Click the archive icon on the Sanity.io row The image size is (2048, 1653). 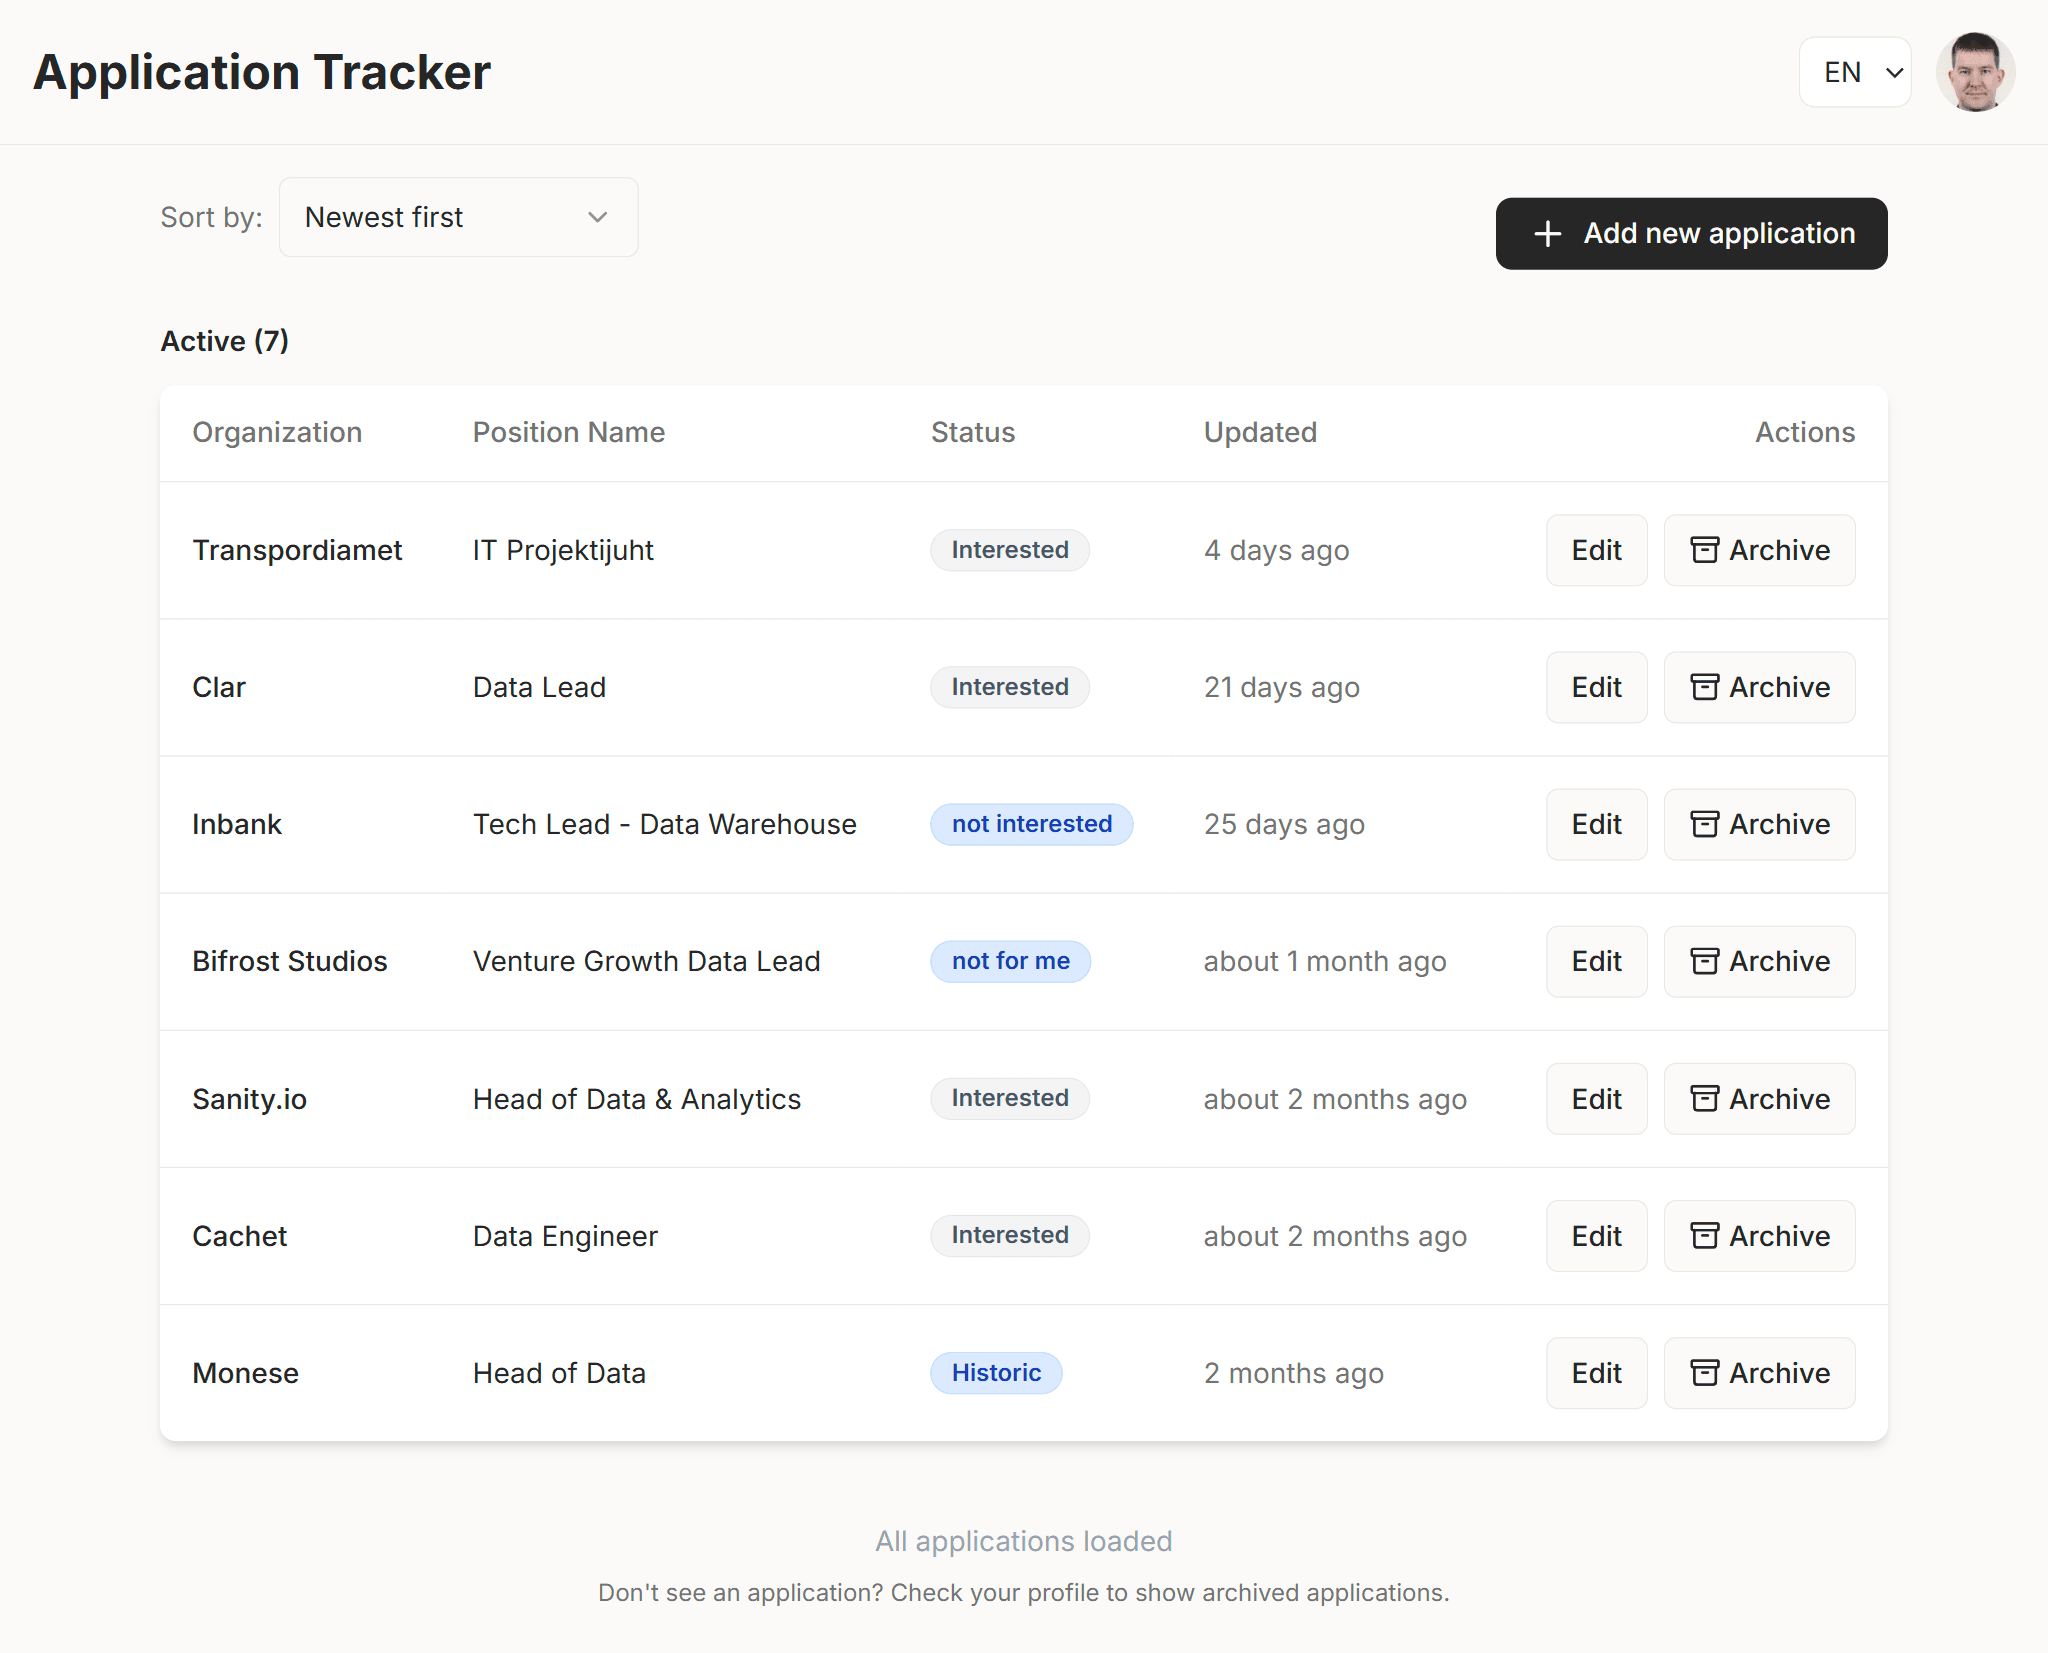tap(1705, 1098)
